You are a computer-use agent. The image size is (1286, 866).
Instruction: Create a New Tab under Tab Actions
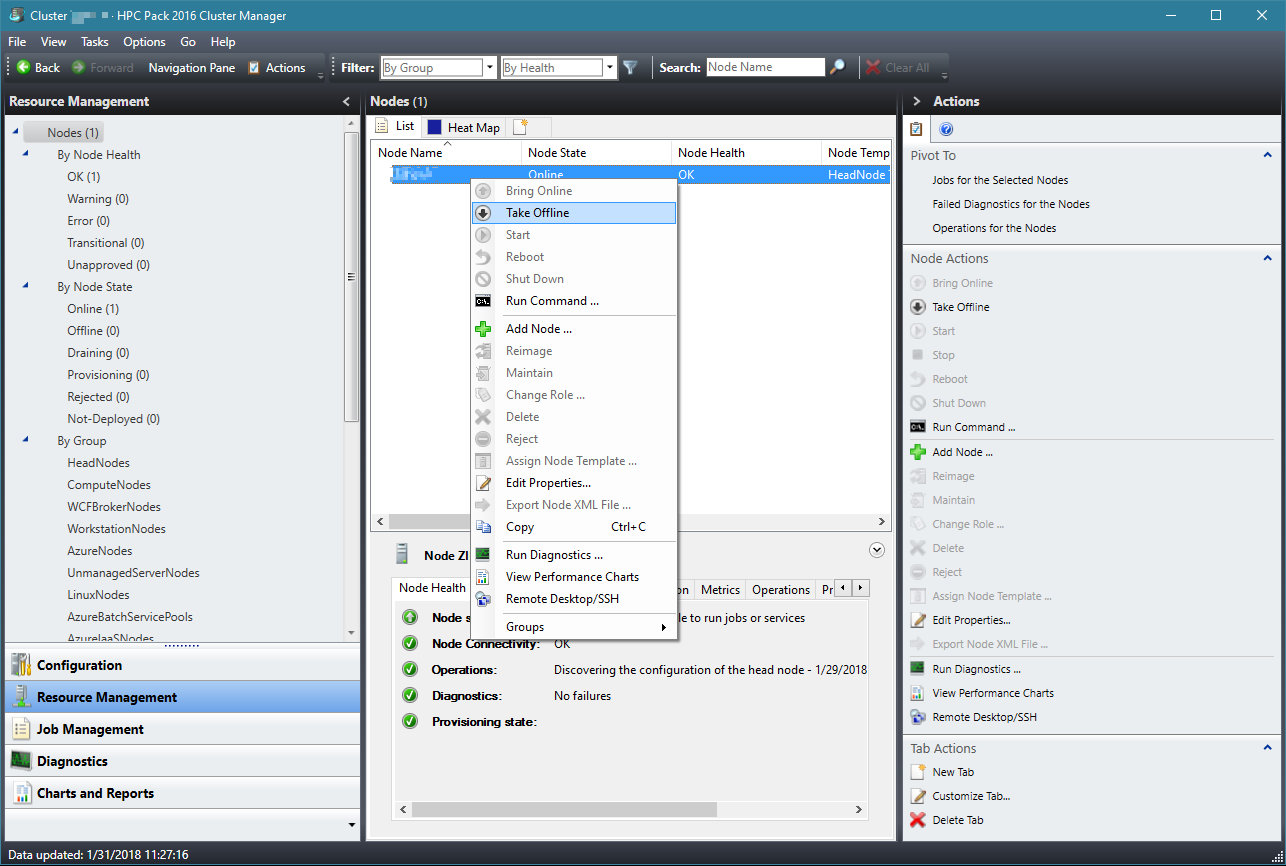(x=952, y=771)
